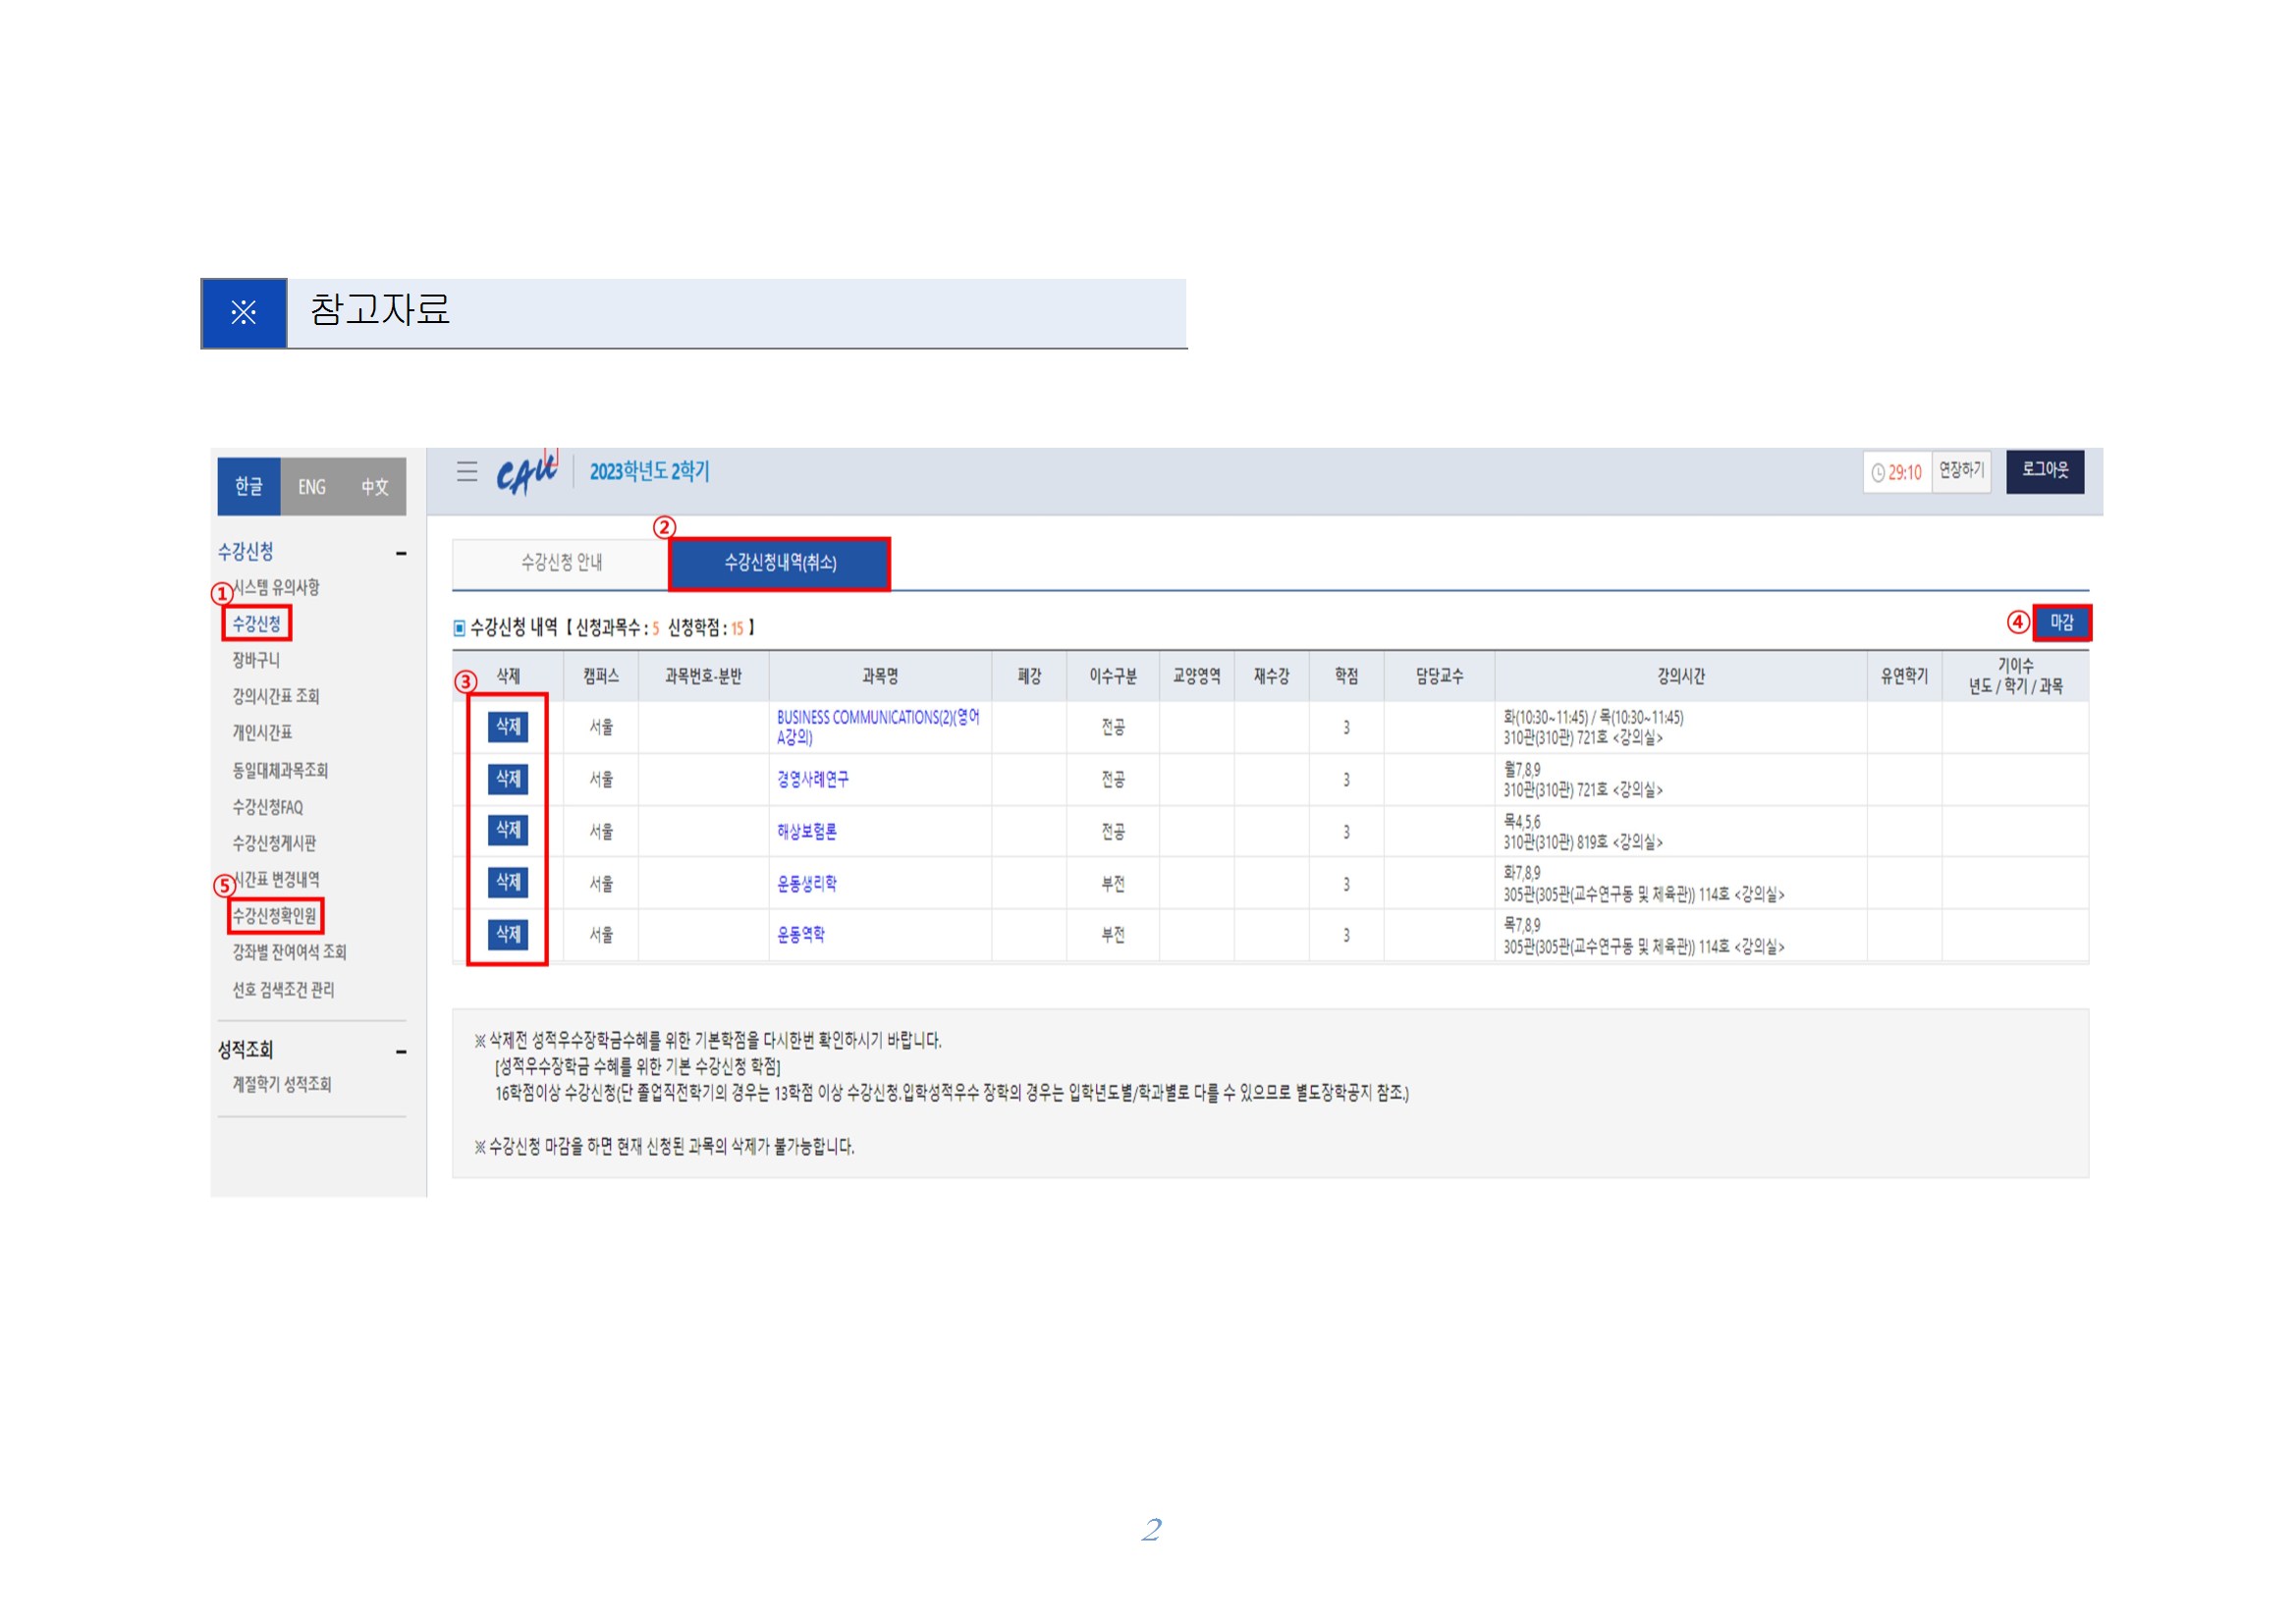
Task: Collapse the 수강신청 sidebar section
Action: pyautogui.click(x=401, y=553)
